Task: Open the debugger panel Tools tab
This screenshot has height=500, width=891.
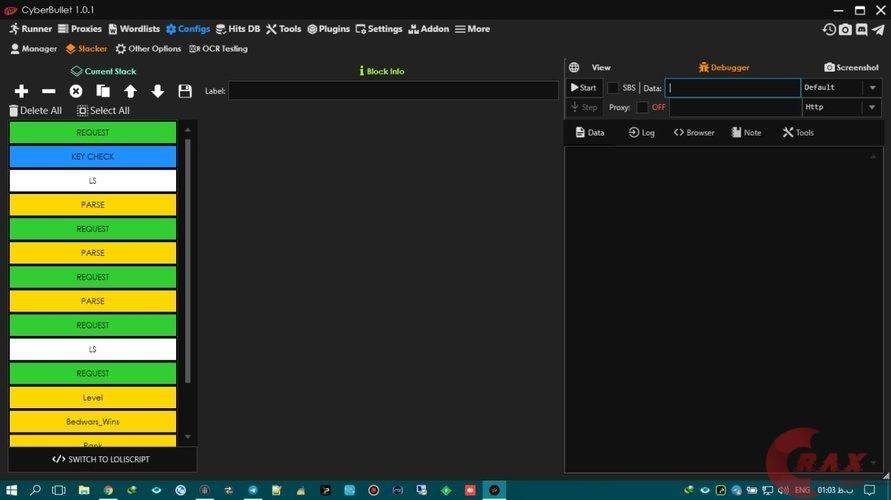Action: [798, 132]
